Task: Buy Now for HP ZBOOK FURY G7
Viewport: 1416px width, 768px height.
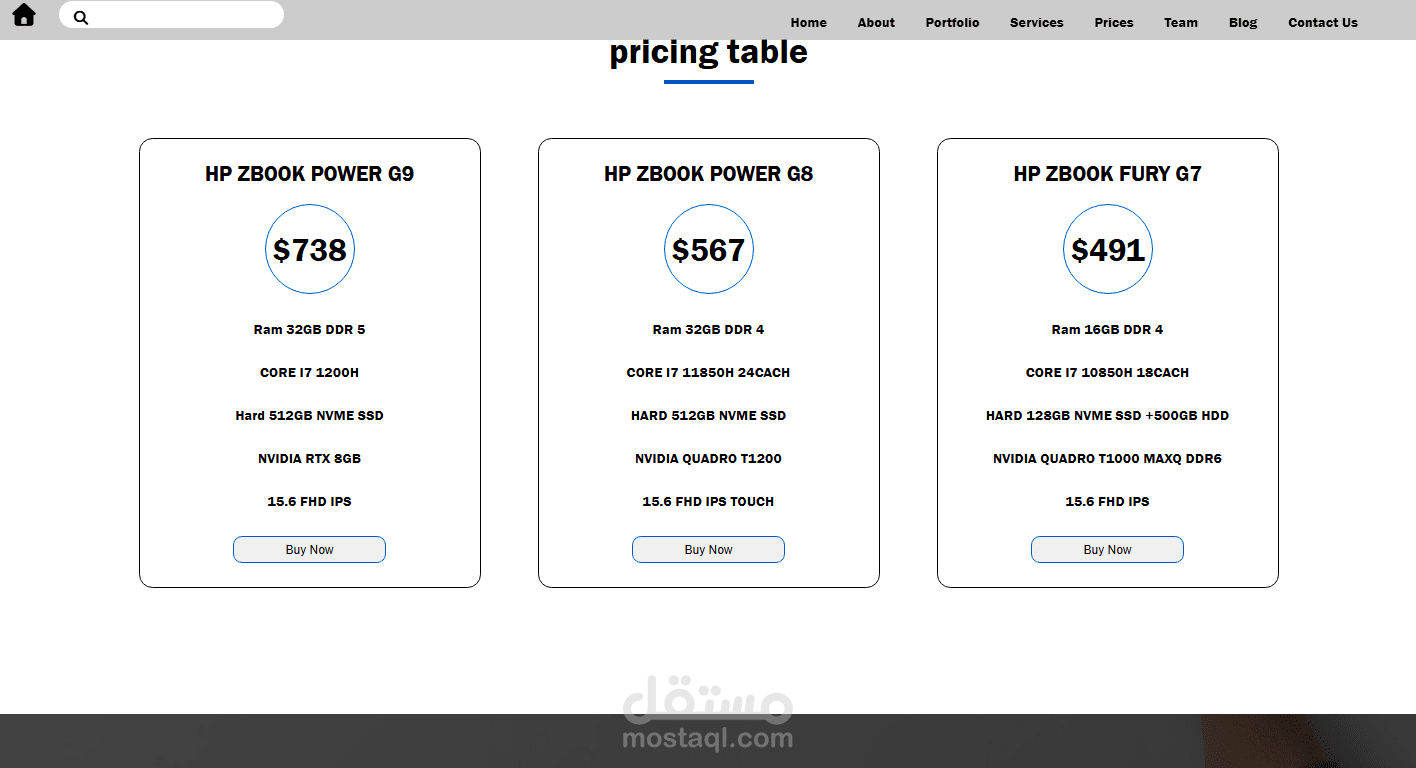Action: click(1107, 550)
